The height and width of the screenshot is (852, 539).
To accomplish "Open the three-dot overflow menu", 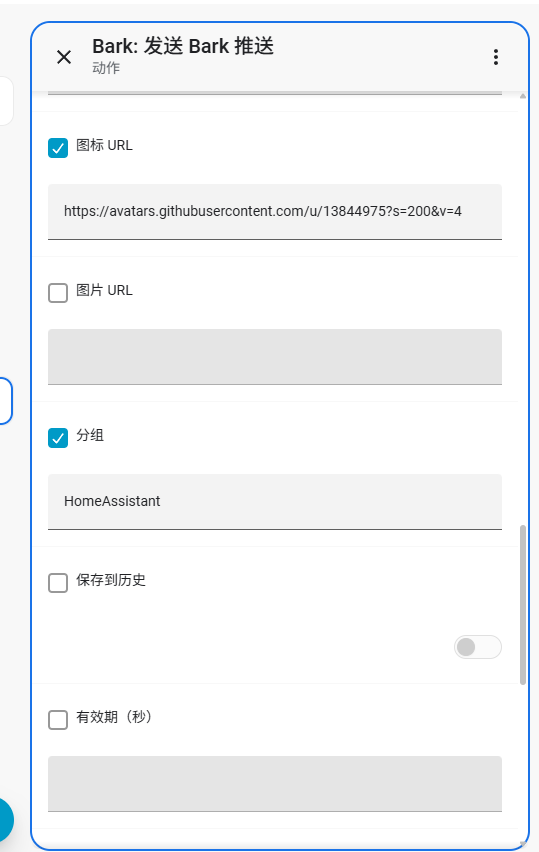I will click(x=496, y=57).
